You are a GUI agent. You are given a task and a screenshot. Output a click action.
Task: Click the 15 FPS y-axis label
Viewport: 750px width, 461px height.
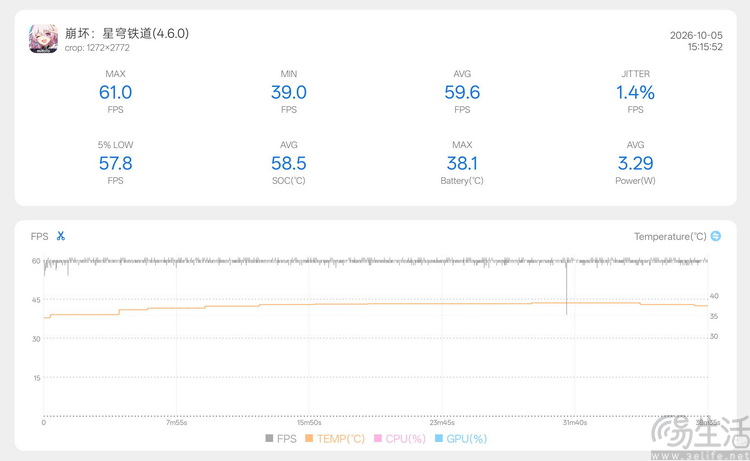pyautogui.click(x=37, y=378)
